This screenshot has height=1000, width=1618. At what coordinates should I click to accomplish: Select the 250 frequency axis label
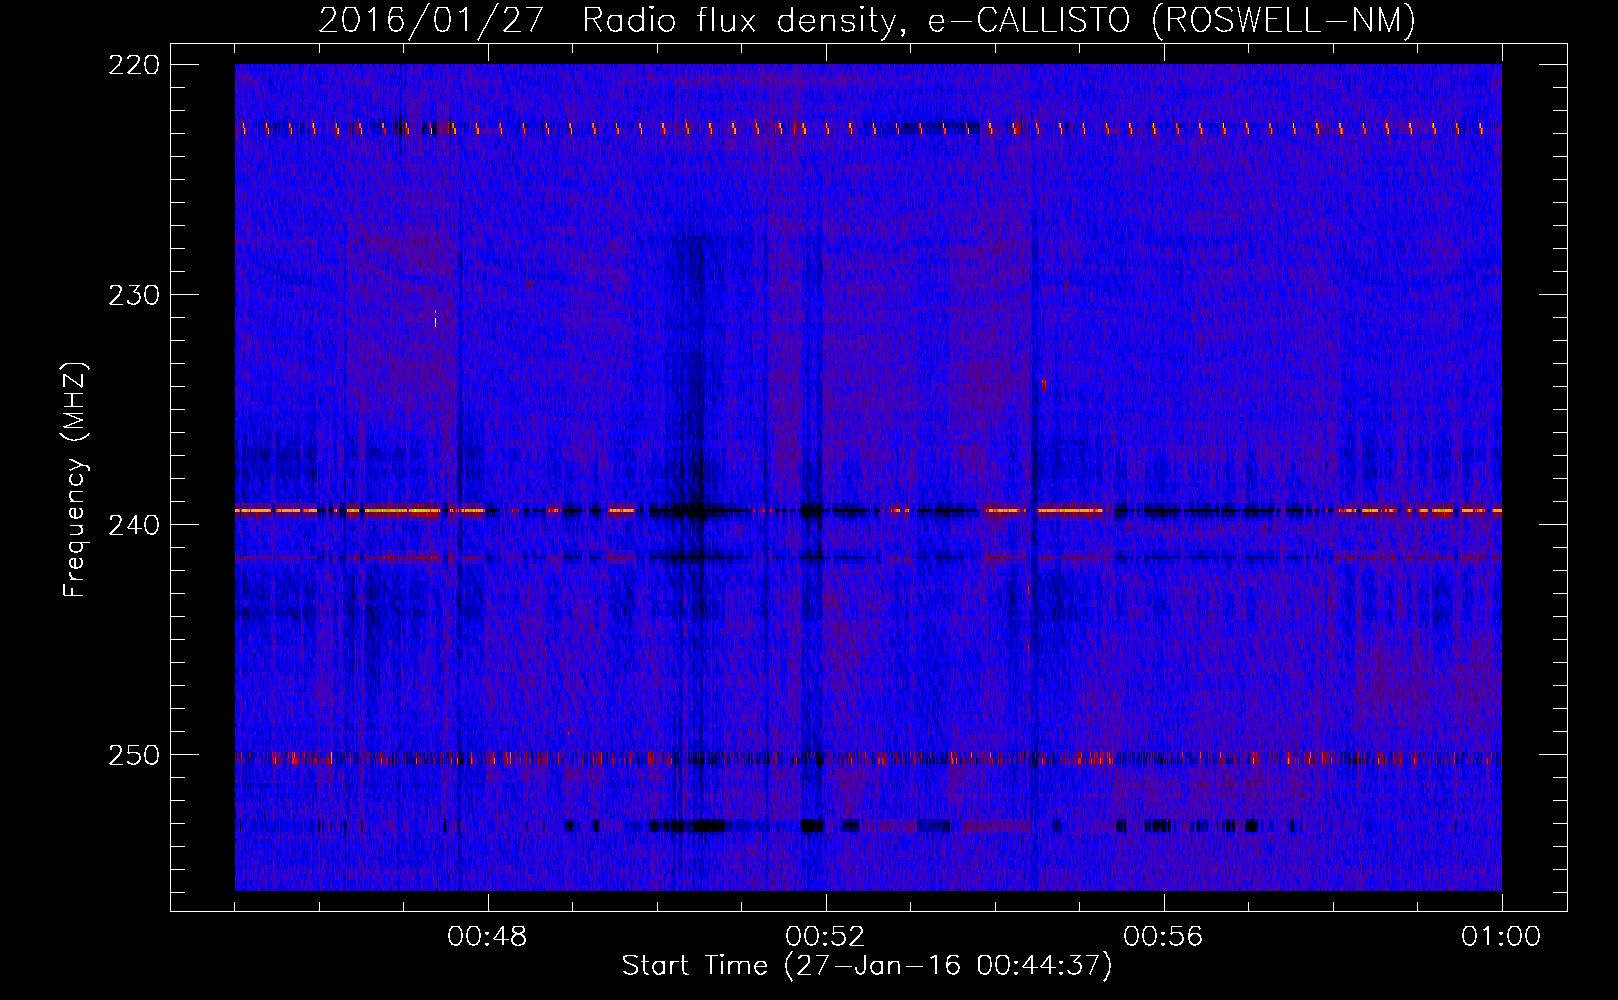pos(133,755)
